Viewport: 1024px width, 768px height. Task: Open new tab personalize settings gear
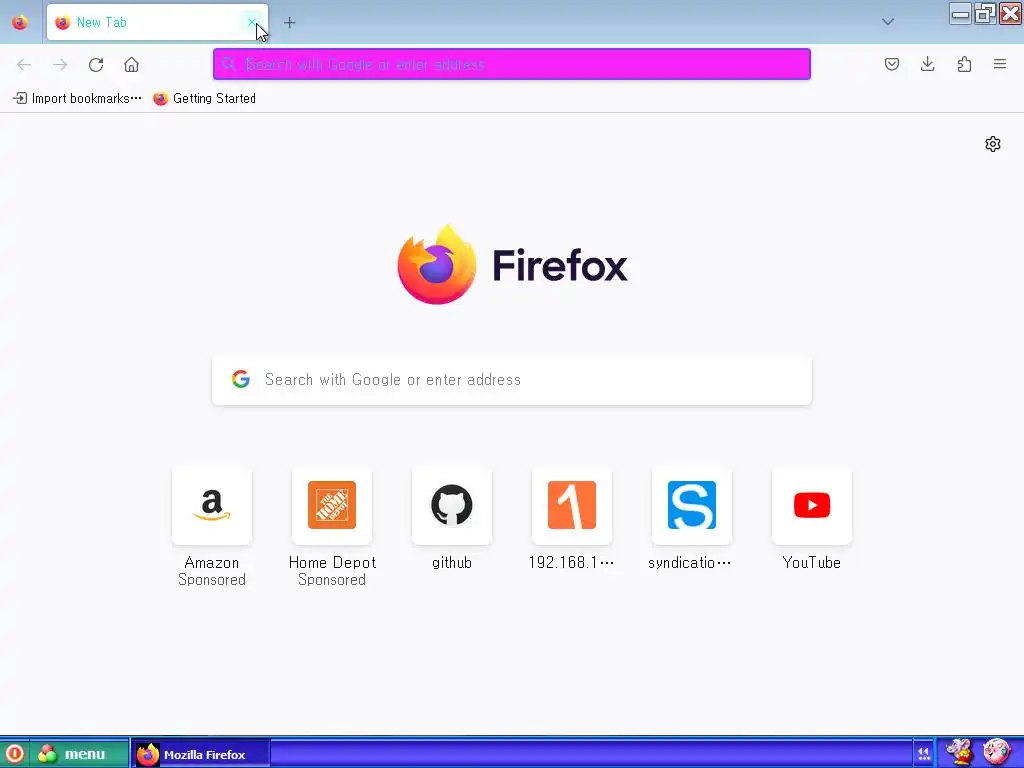(993, 144)
